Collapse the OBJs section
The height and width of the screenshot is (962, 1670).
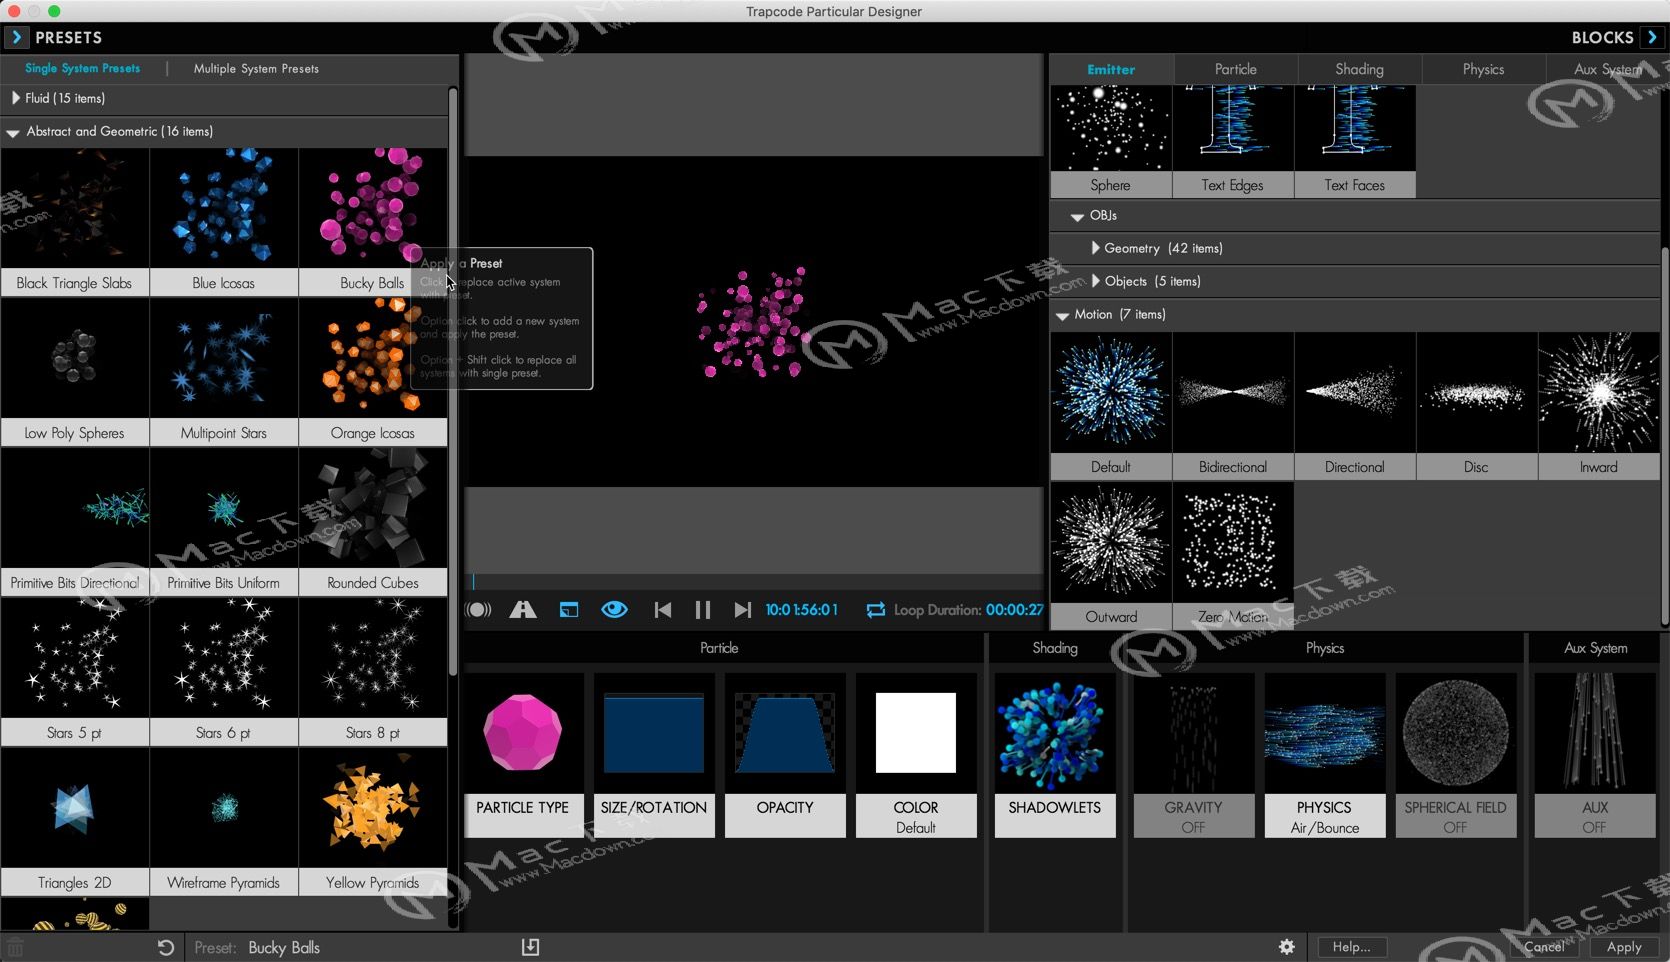coord(1077,216)
